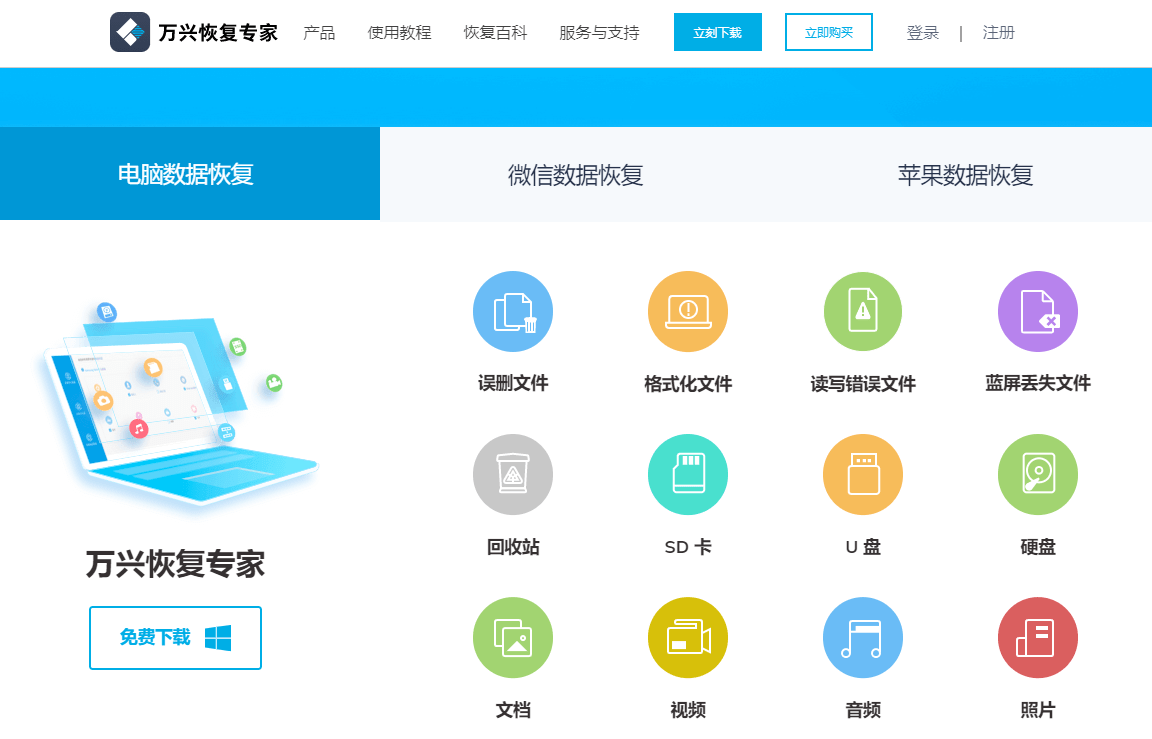Click the 照片 red document icon
The height and width of the screenshot is (739, 1152).
coord(1037,638)
